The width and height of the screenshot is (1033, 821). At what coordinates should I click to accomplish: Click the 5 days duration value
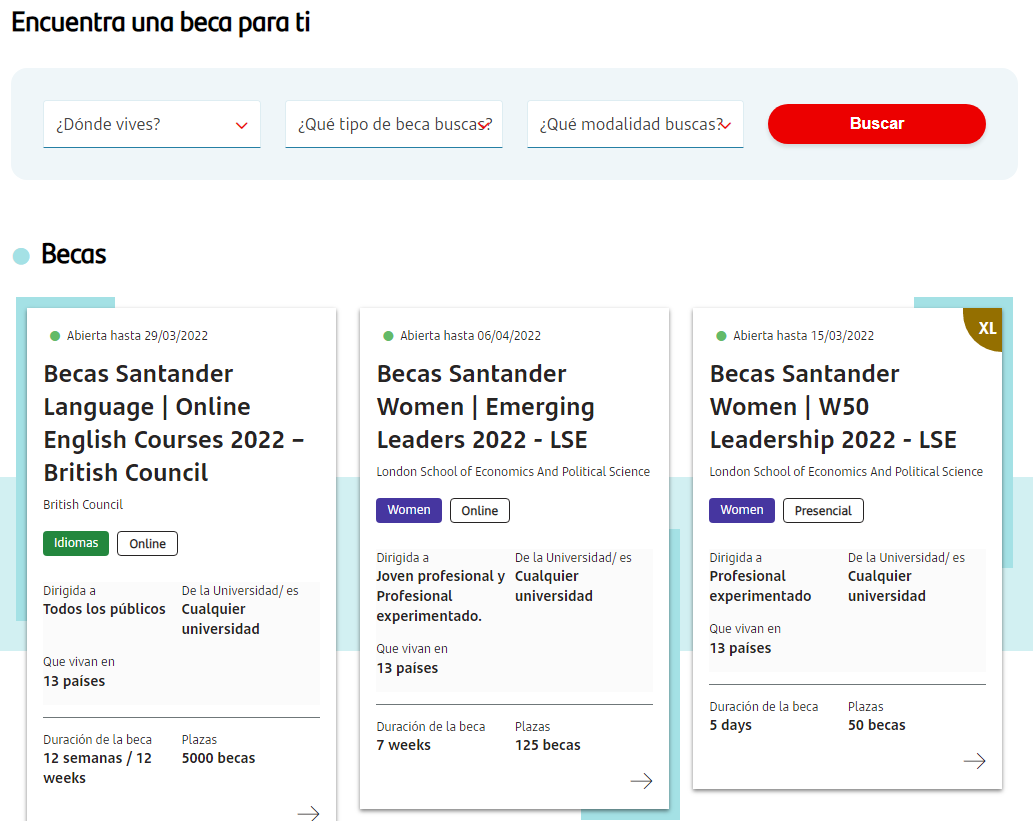(x=731, y=725)
